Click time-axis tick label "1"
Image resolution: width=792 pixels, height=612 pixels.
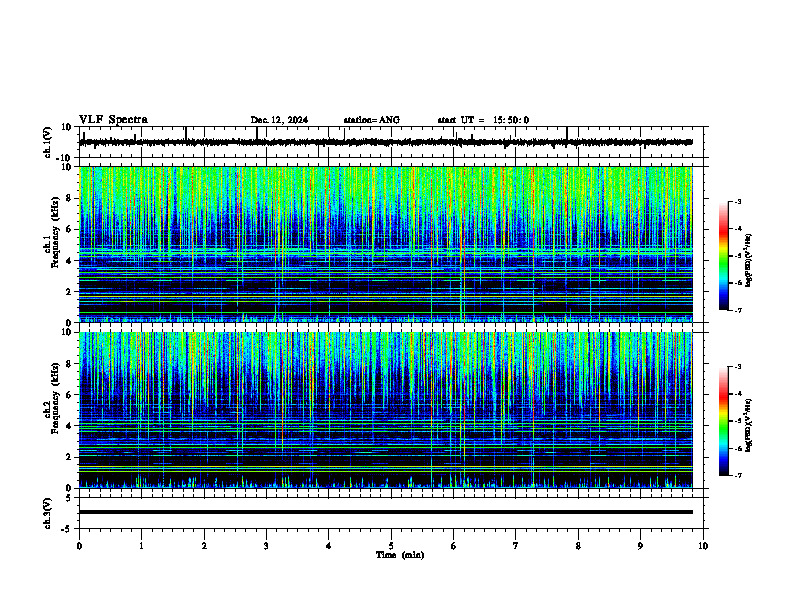141,545
